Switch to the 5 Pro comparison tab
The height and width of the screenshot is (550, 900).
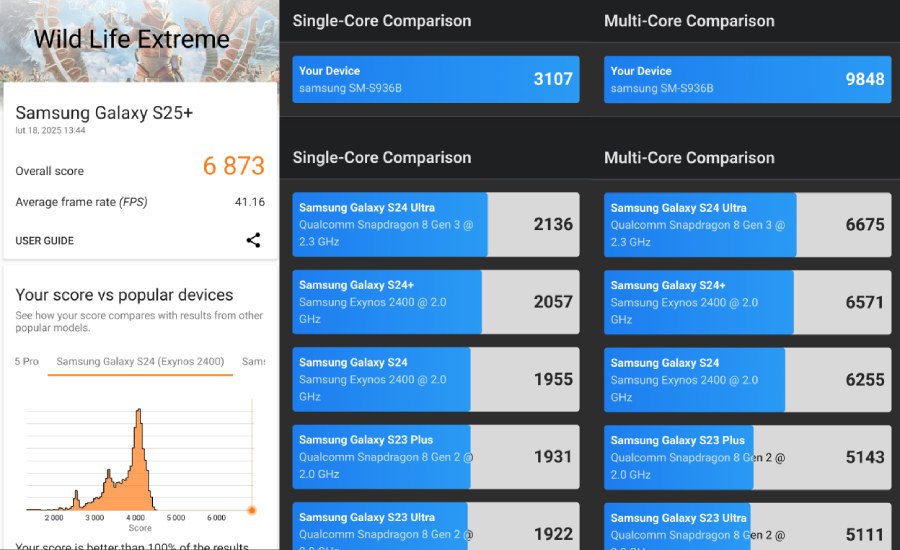27,361
